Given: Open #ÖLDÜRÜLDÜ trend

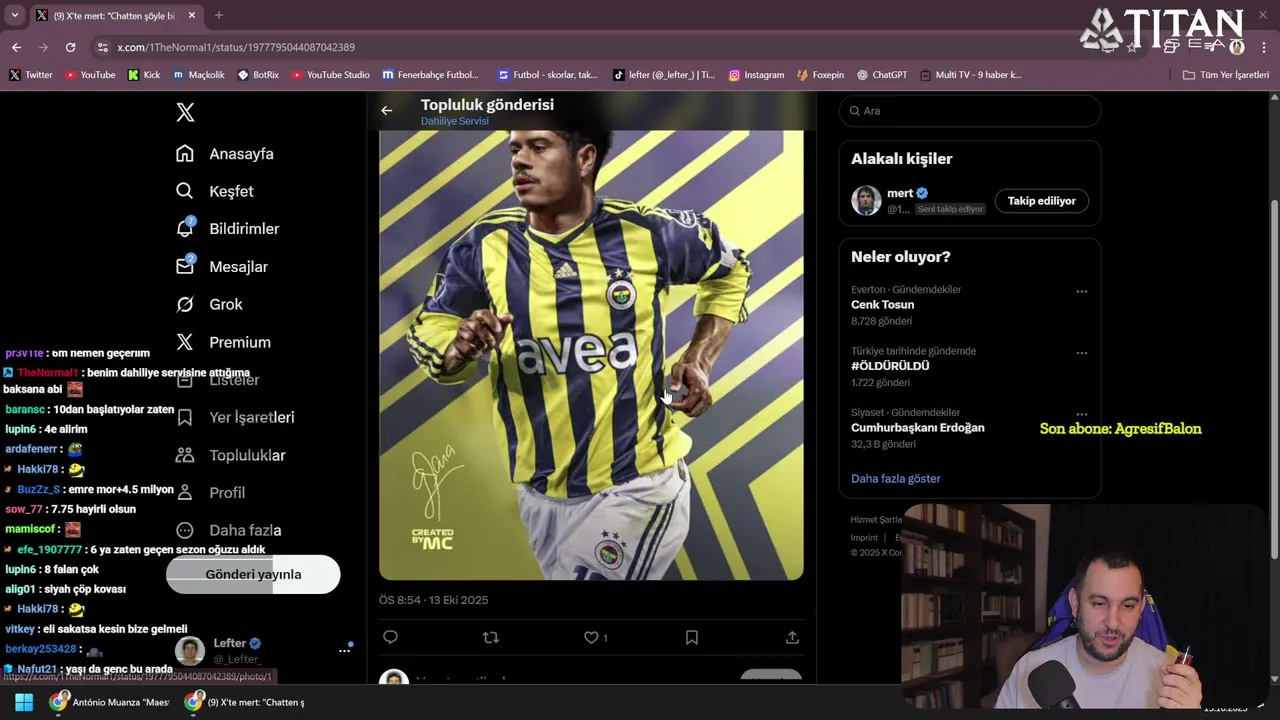Looking at the screenshot, I should pos(890,366).
